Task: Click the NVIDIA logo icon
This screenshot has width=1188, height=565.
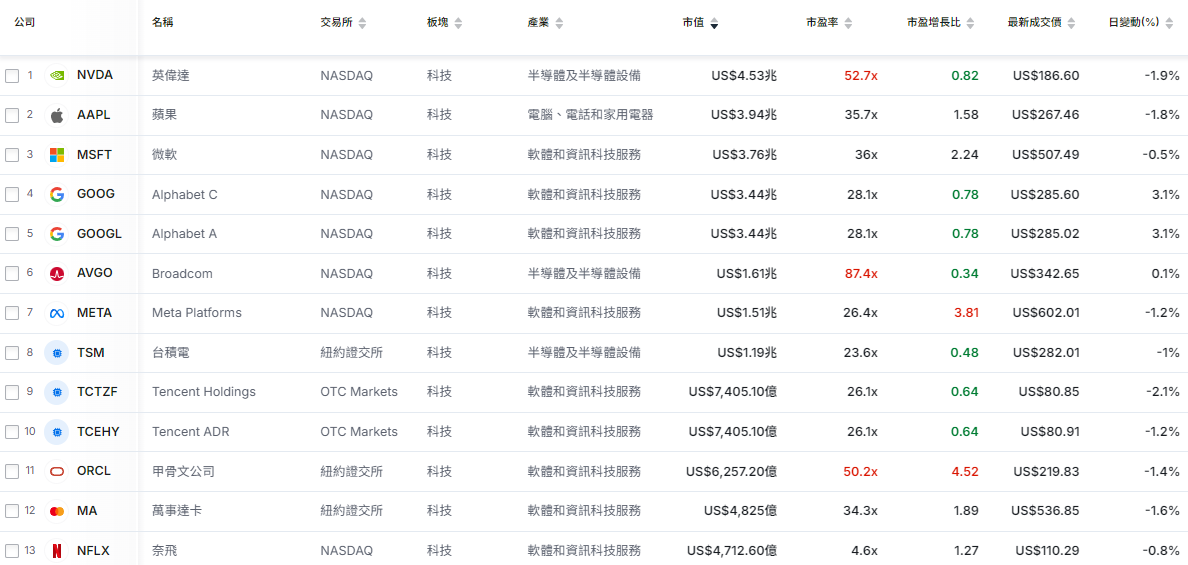Action: 57,75
